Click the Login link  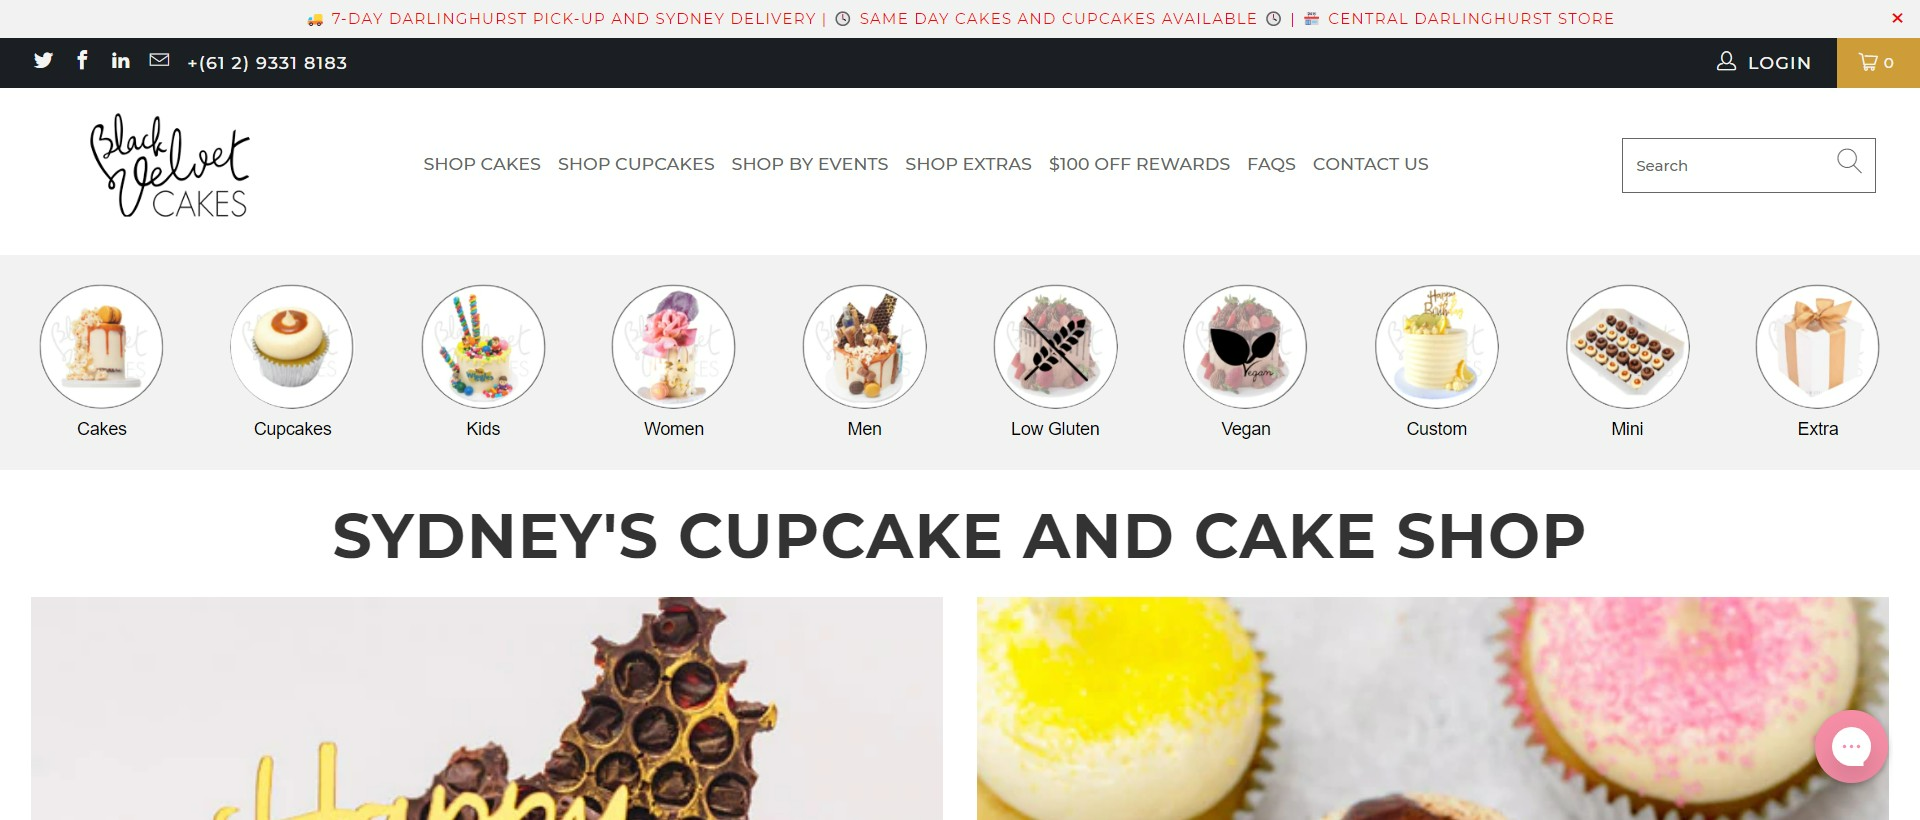pyautogui.click(x=1764, y=62)
